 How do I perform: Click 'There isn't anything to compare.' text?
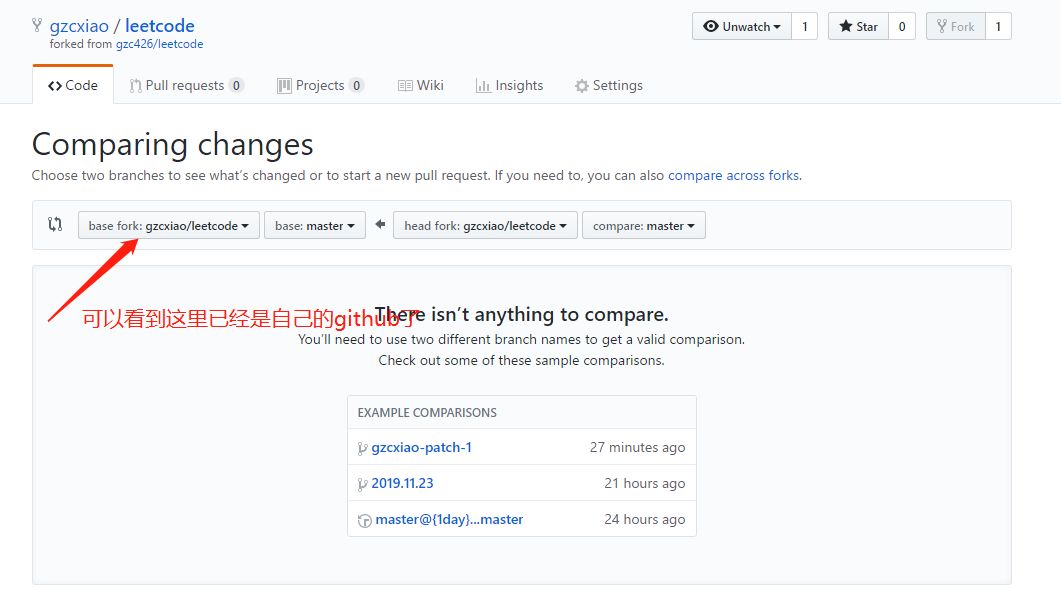(x=522, y=314)
